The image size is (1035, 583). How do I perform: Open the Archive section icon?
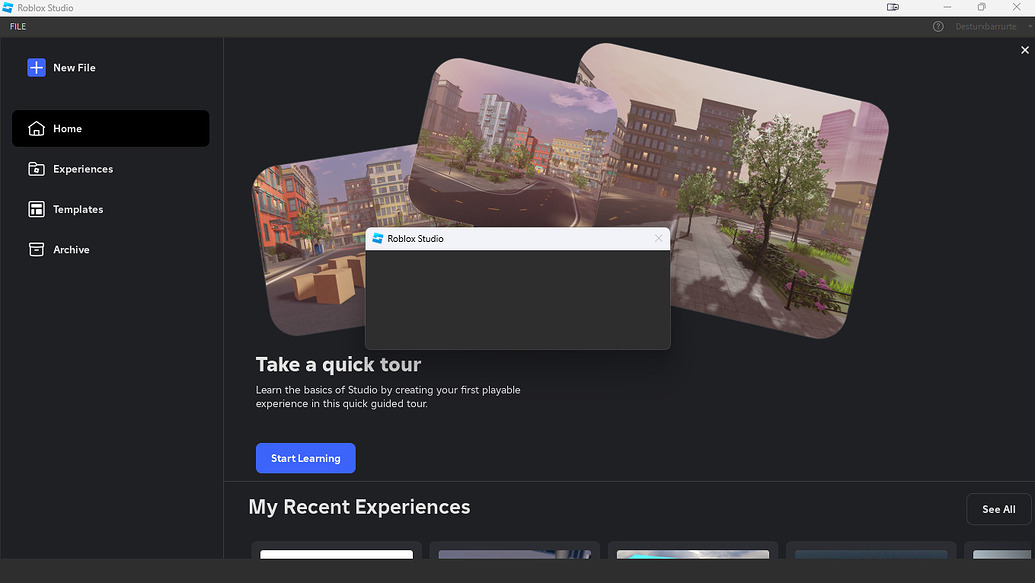pos(35,249)
